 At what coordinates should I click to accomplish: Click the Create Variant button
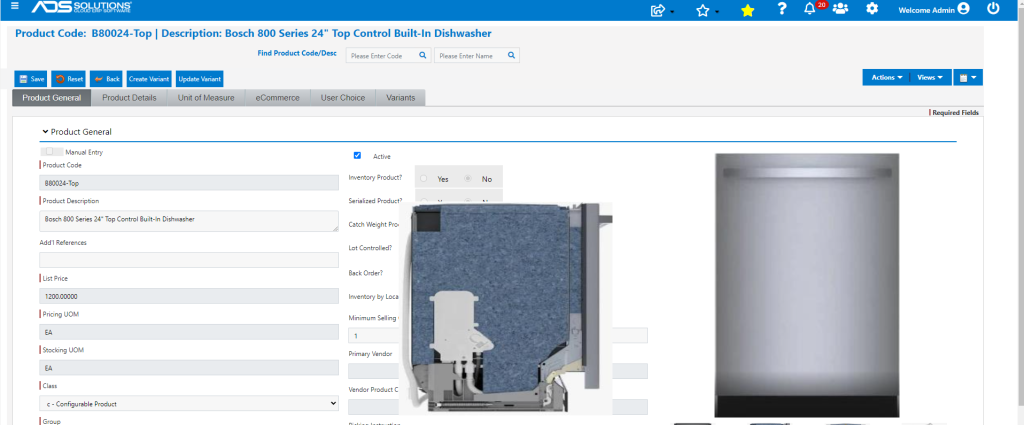pos(150,79)
